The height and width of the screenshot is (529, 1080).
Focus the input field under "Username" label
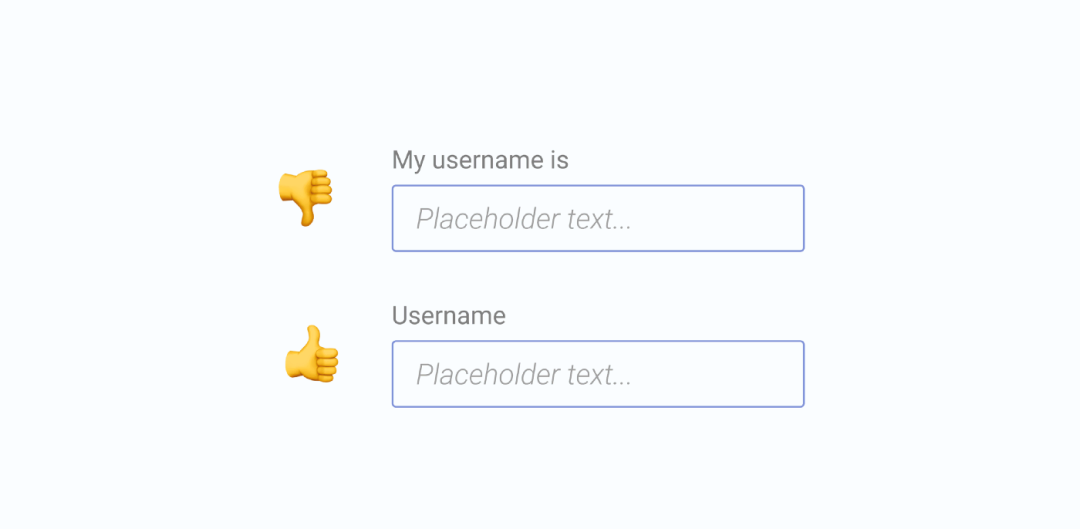[x=598, y=374]
